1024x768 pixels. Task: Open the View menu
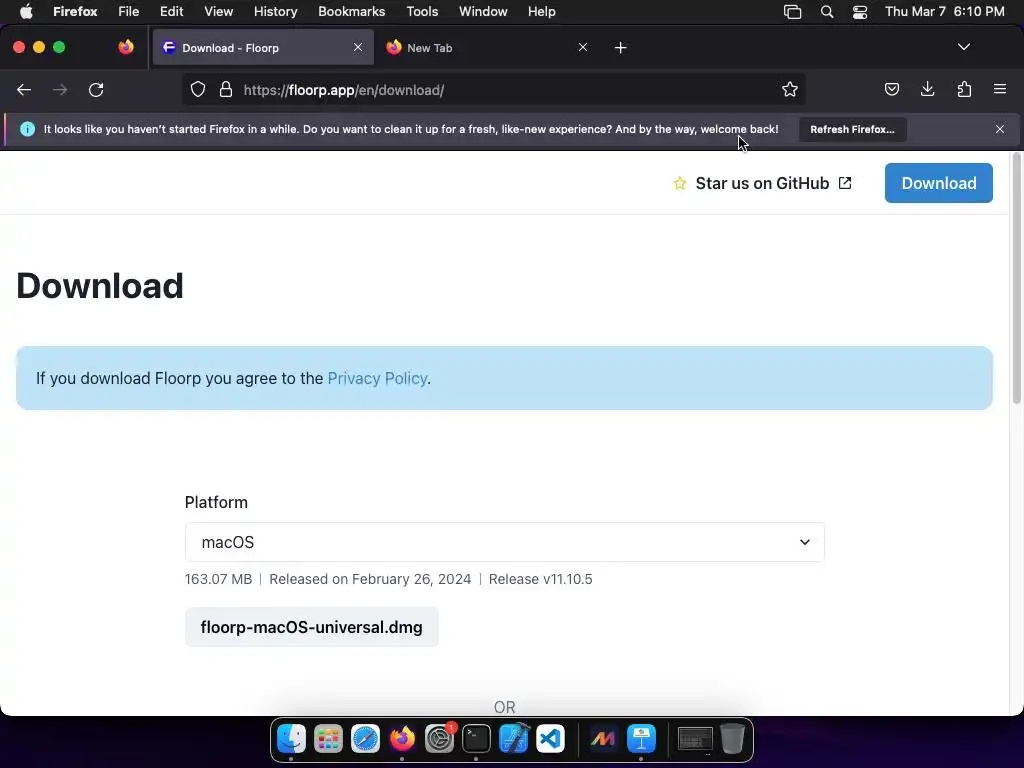coord(218,11)
